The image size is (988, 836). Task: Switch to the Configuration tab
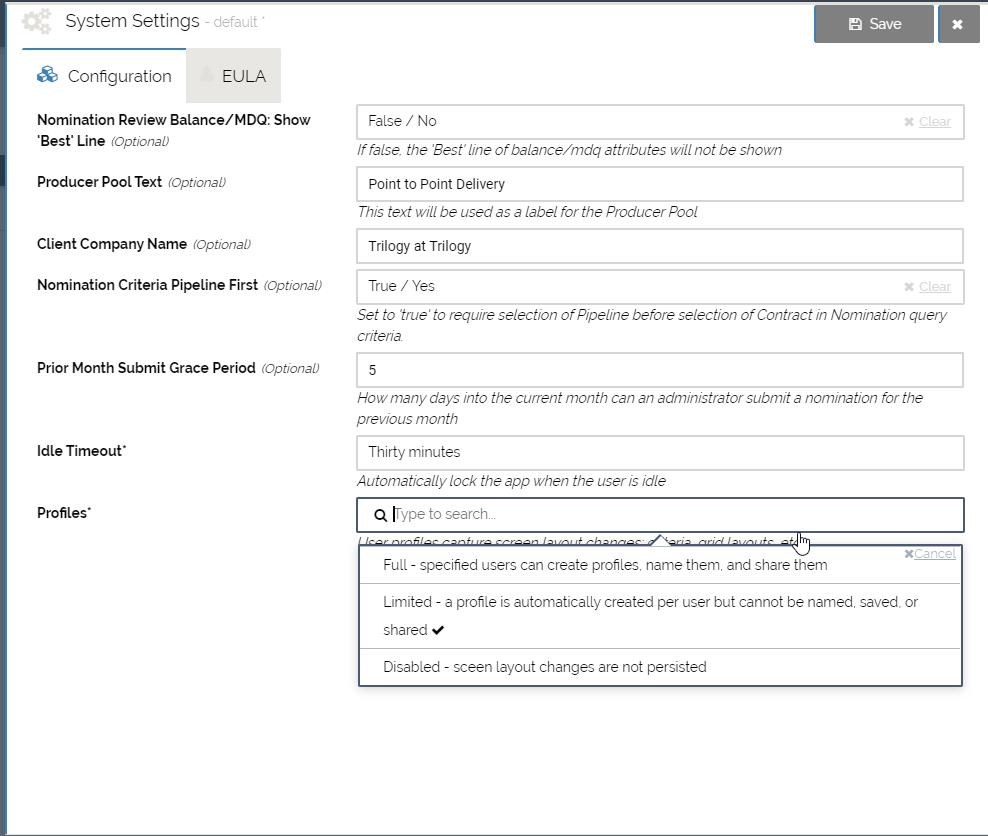pos(105,76)
